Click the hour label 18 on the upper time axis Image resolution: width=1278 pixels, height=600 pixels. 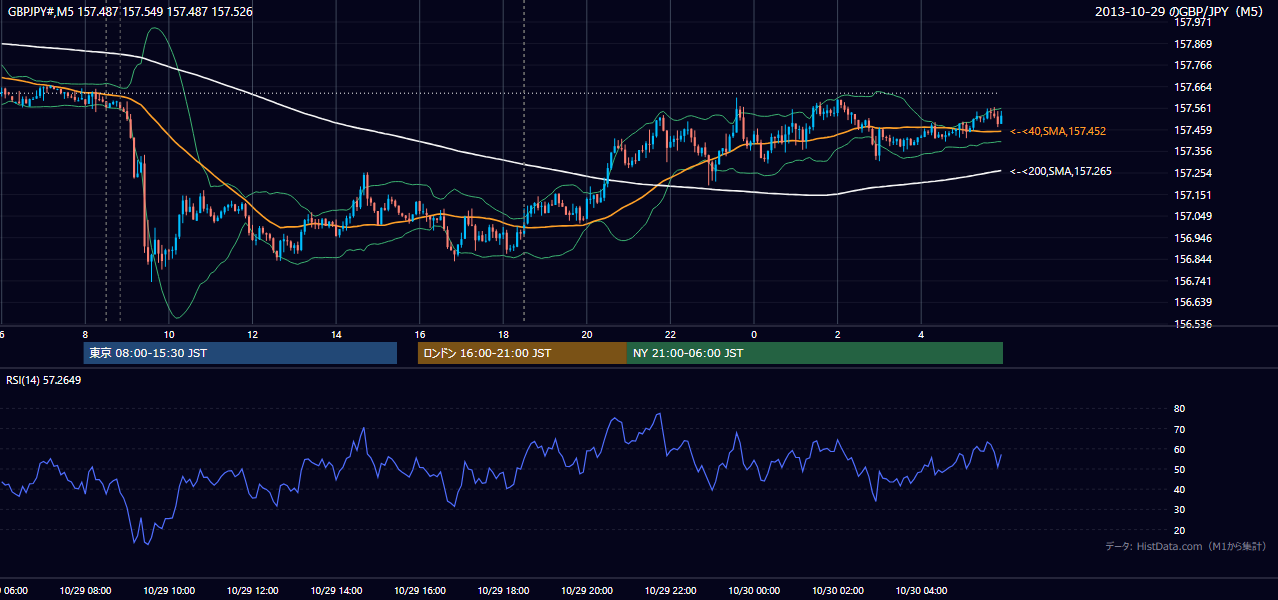[503, 334]
